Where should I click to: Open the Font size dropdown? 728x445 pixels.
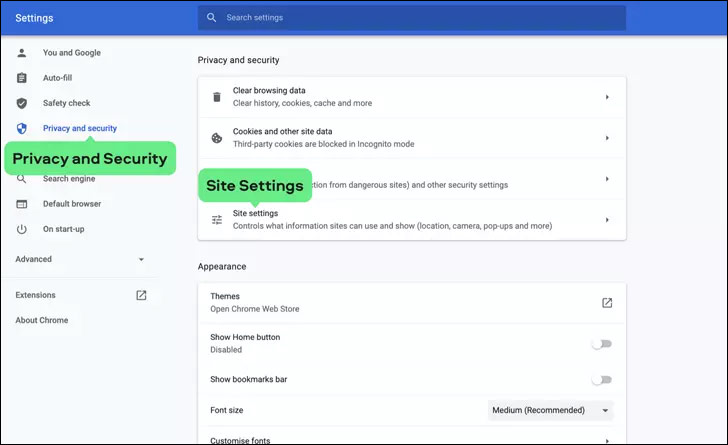[x=550, y=410]
